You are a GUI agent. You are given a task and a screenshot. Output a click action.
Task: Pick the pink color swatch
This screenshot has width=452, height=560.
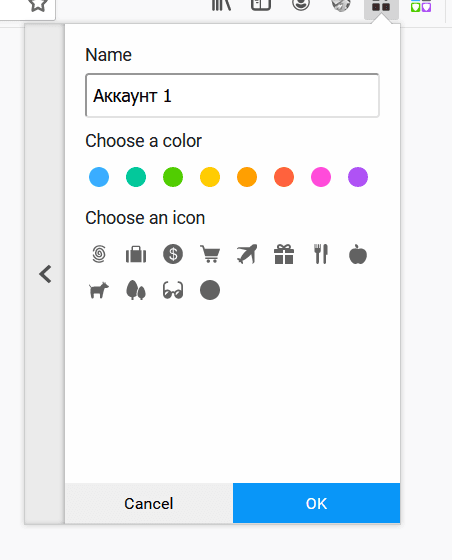pos(321,177)
